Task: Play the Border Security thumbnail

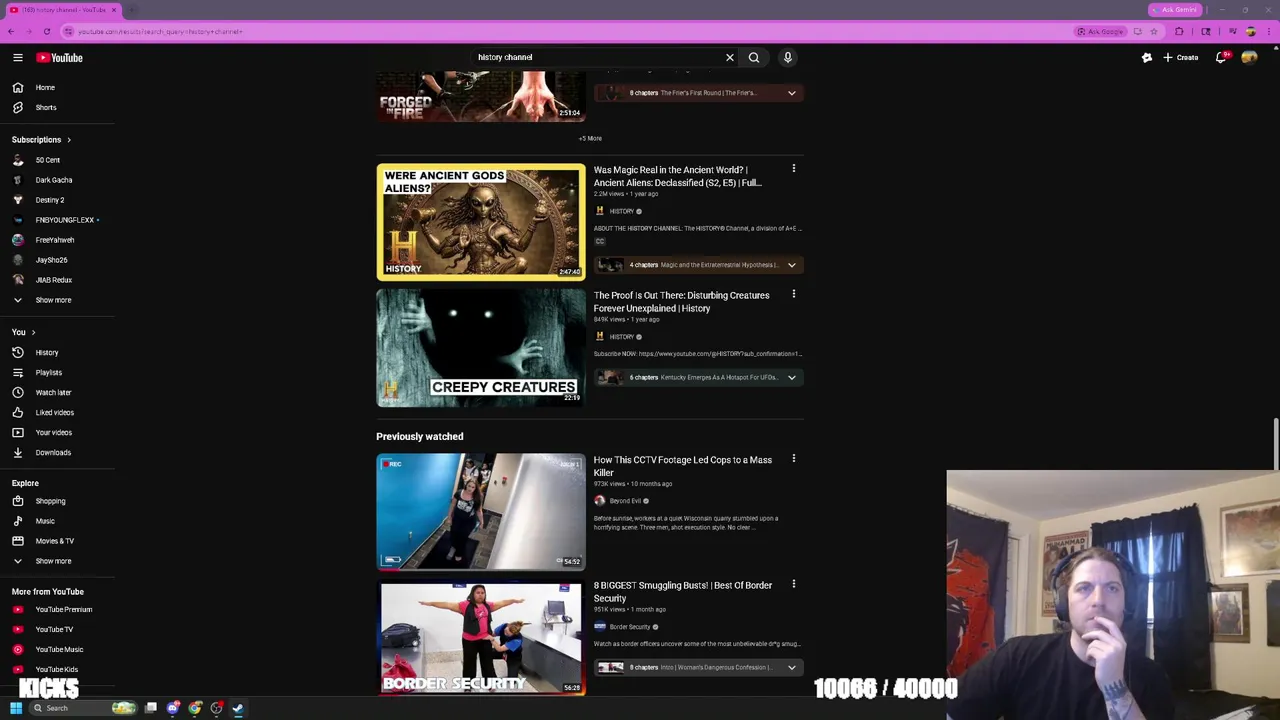Action: tap(481, 638)
